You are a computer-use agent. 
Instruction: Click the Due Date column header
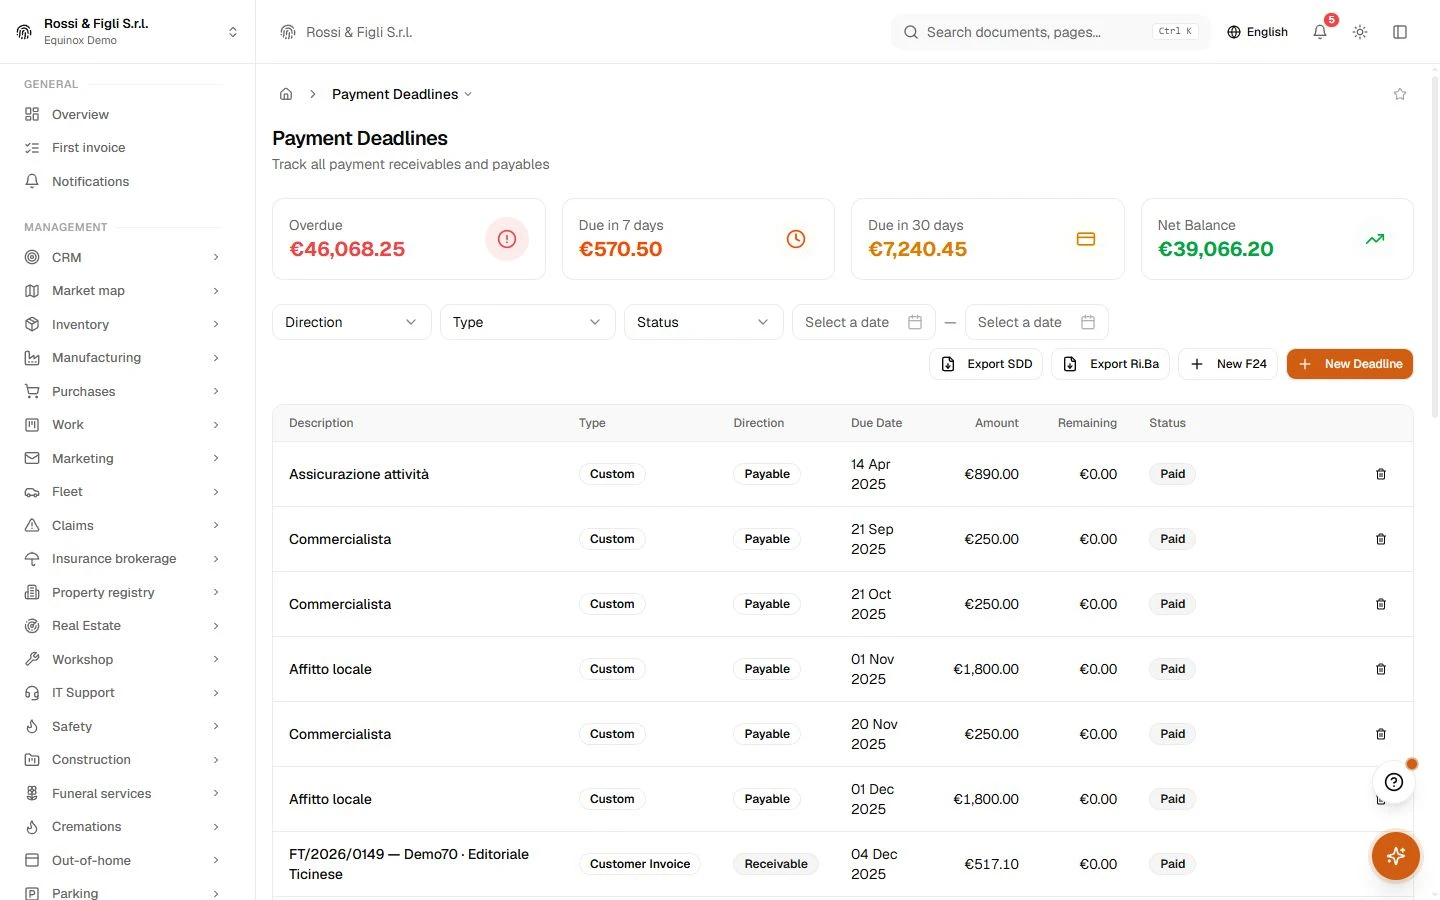[876, 423]
